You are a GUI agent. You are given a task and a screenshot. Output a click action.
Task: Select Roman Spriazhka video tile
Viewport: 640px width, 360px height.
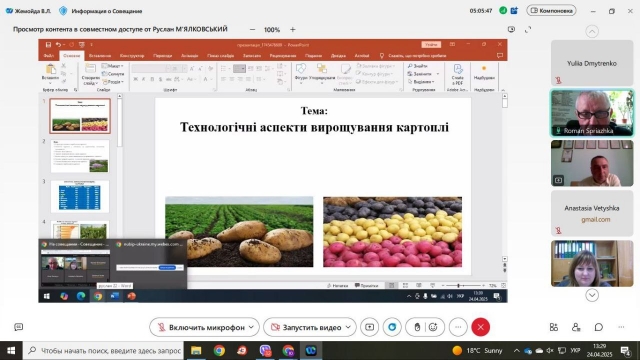592,113
